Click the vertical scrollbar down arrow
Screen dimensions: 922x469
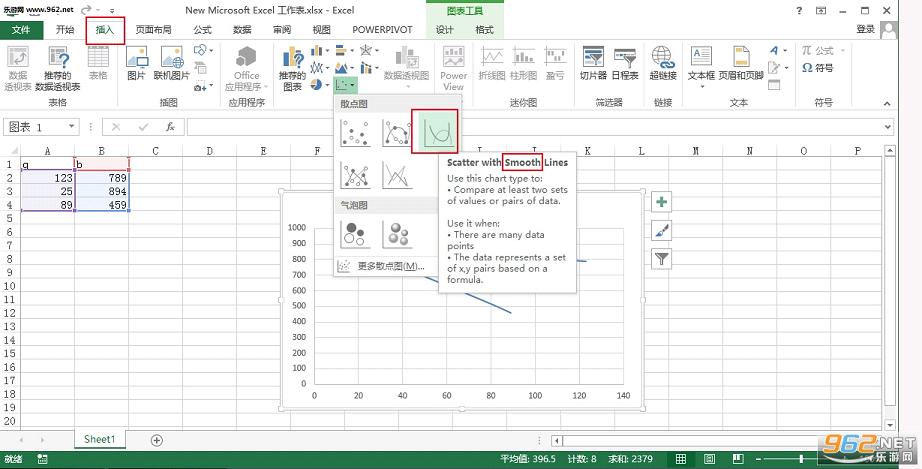(x=890, y=424)
